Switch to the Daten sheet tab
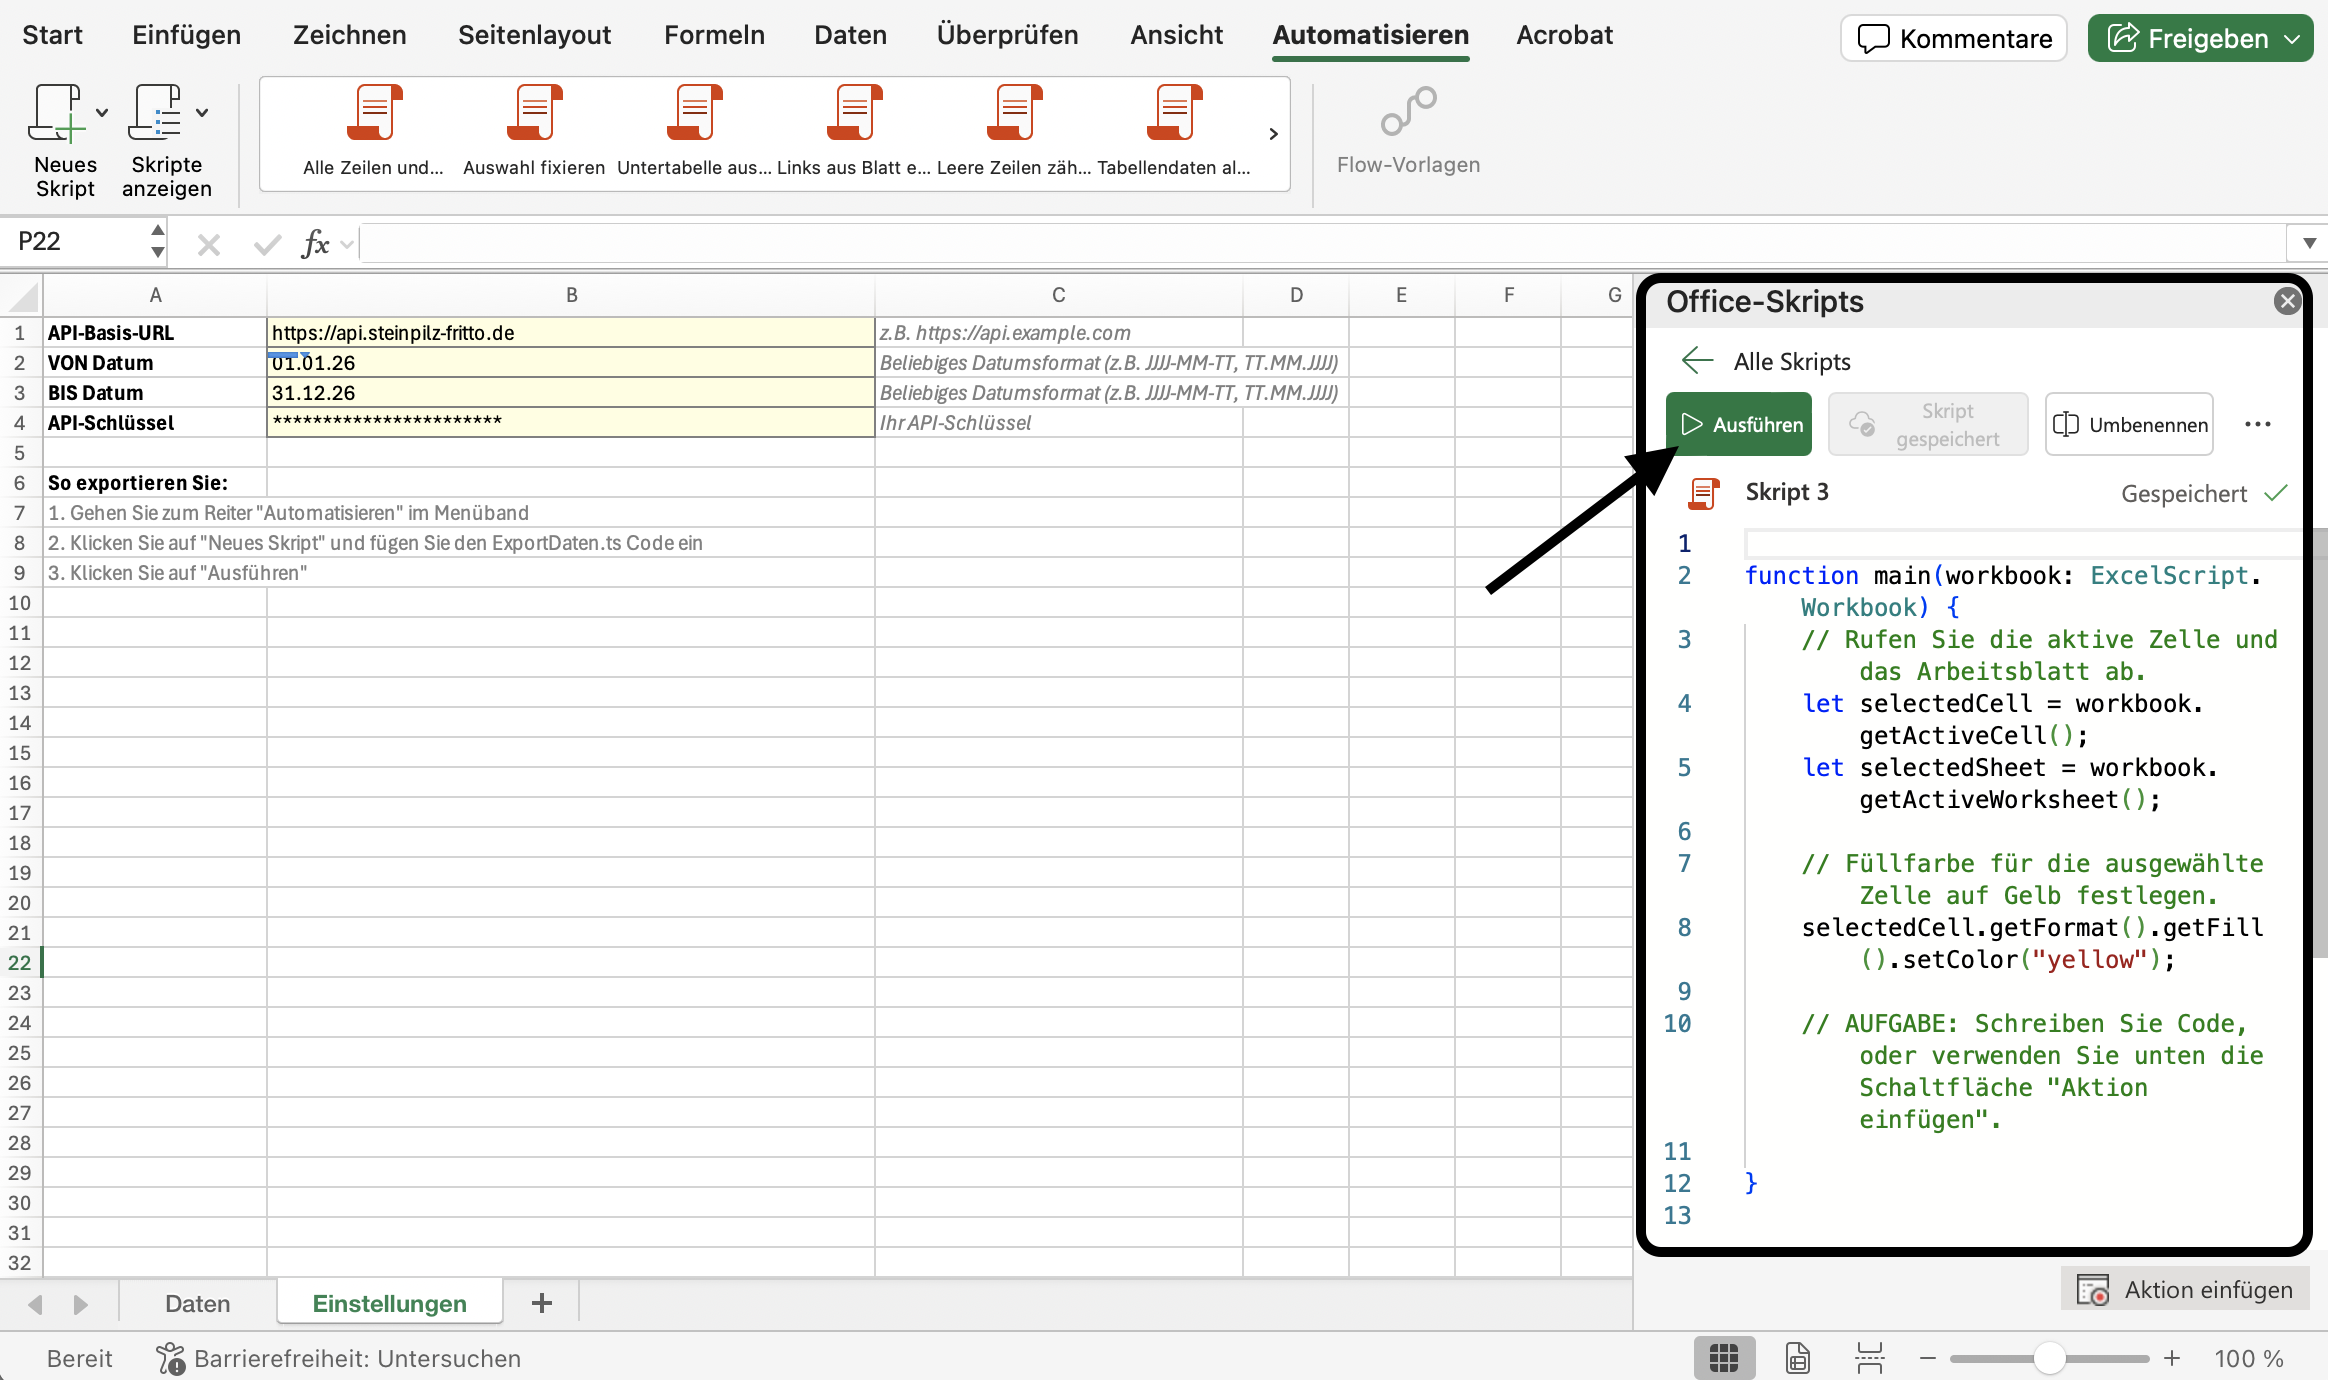The width and height of the screenshot is (2328, 1380). point(197,1304)
